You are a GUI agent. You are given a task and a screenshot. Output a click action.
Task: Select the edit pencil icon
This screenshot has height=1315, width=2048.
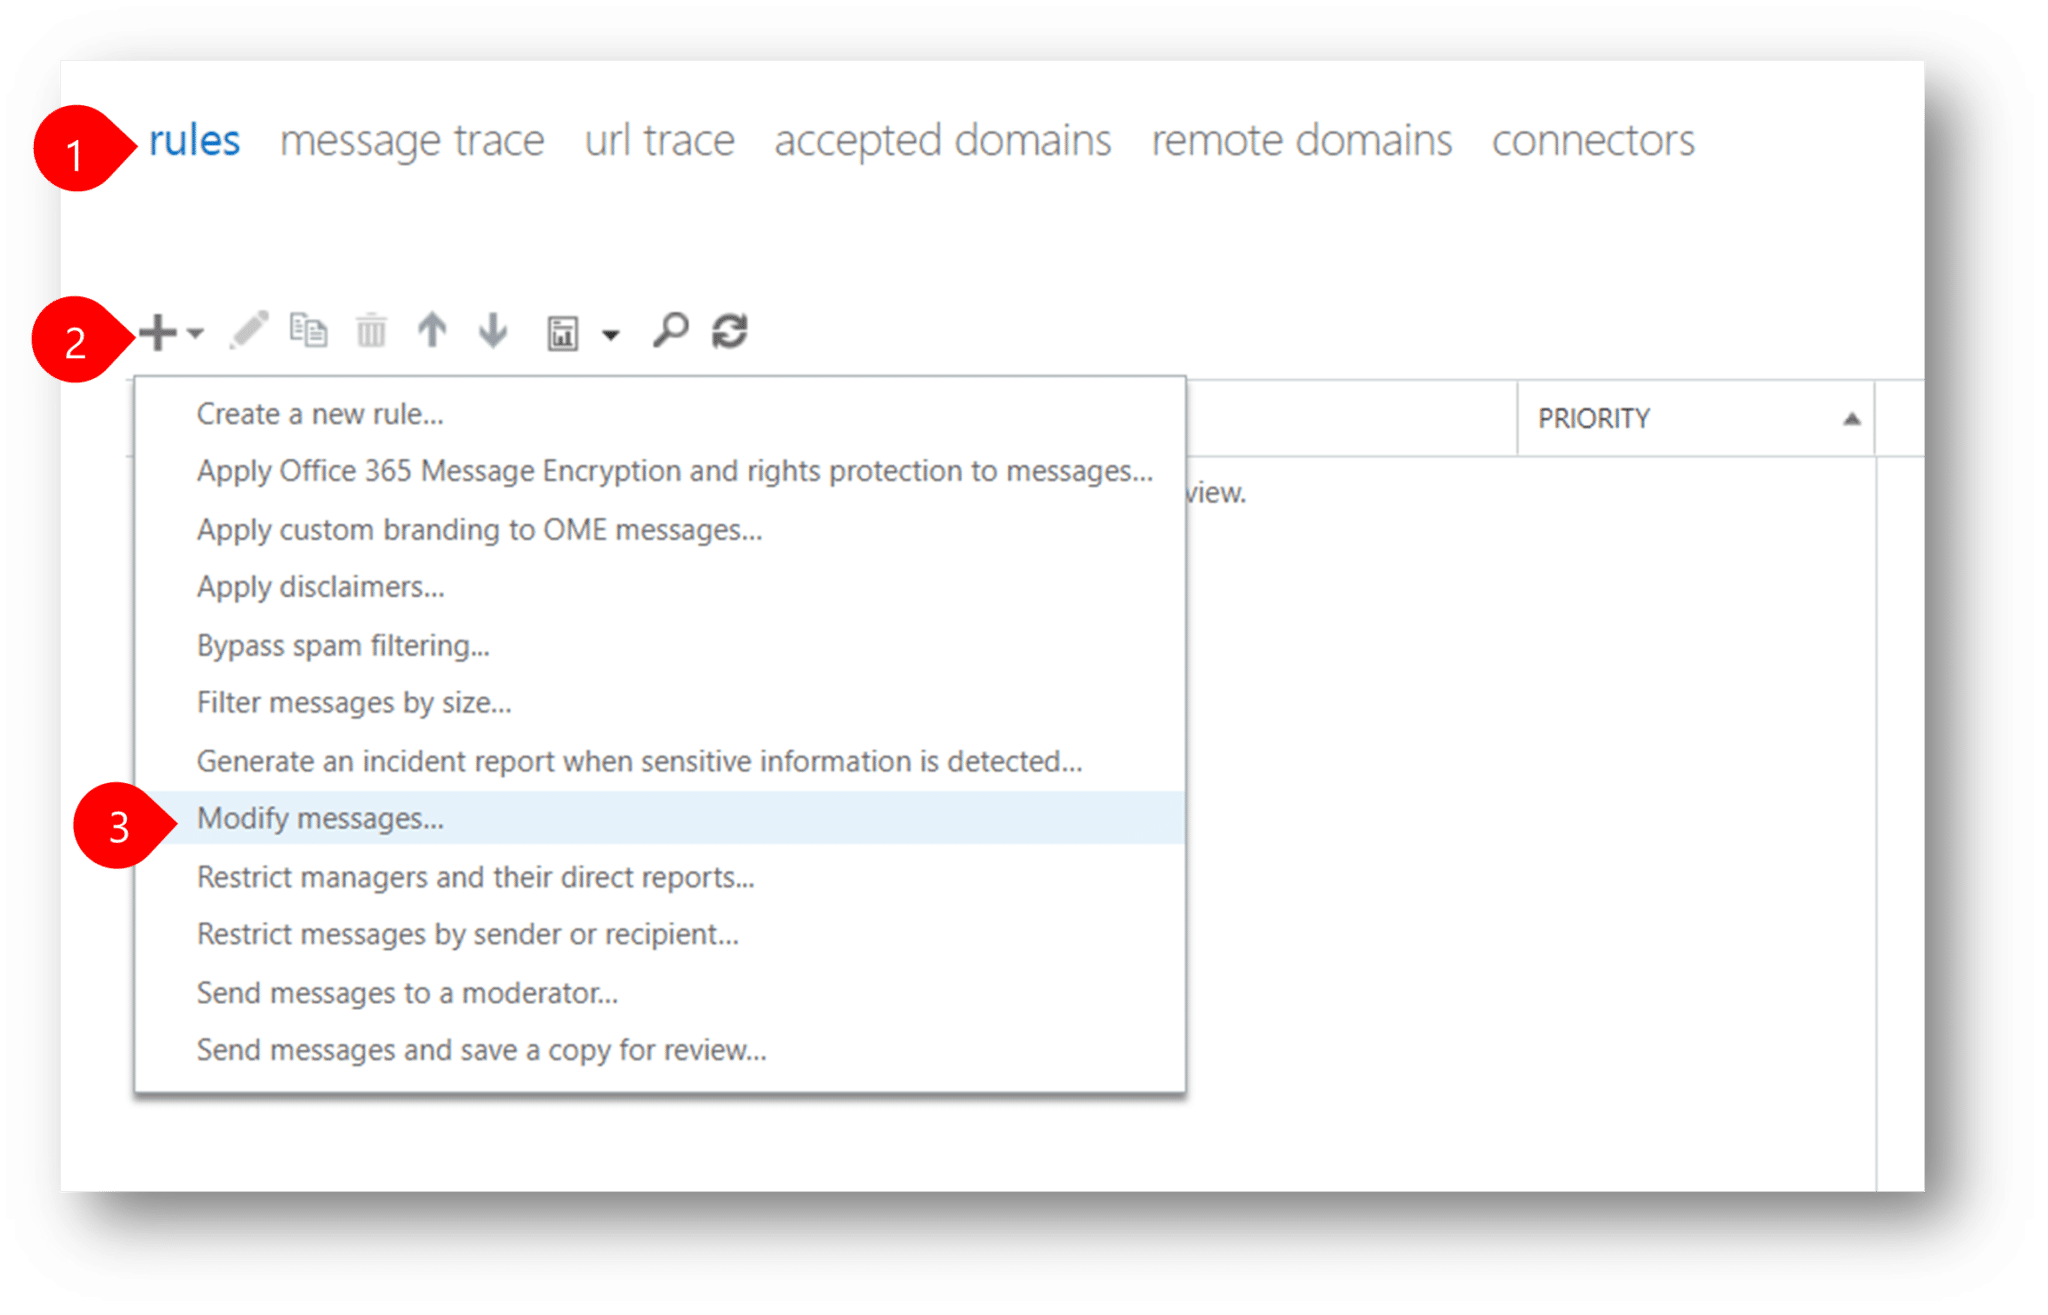(249, 330)
